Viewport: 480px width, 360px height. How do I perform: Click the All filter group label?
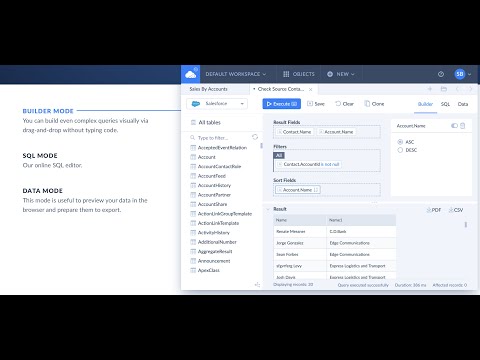(279, 155)
